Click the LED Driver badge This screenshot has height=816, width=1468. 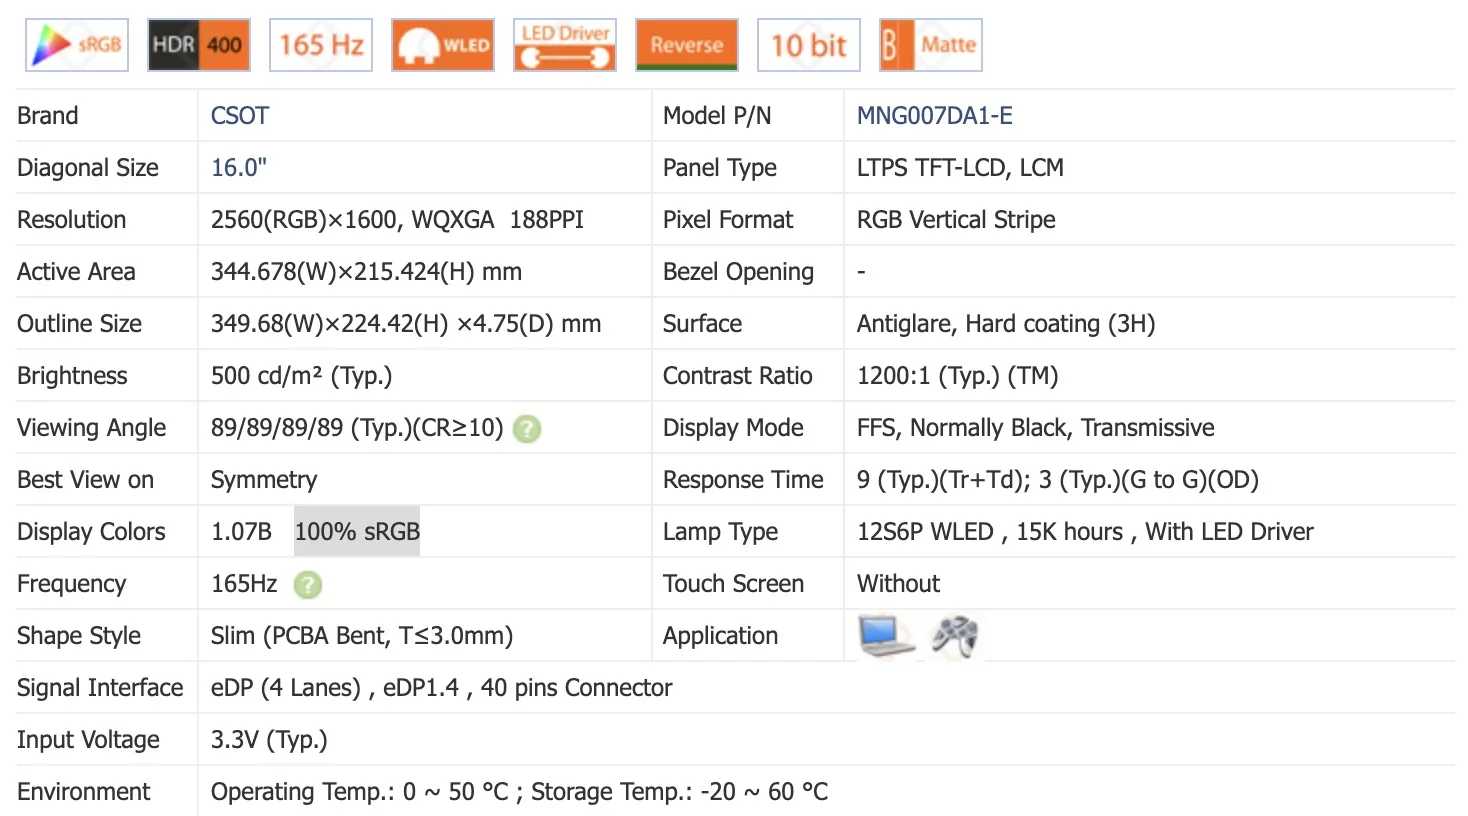[x=565, y=45]
